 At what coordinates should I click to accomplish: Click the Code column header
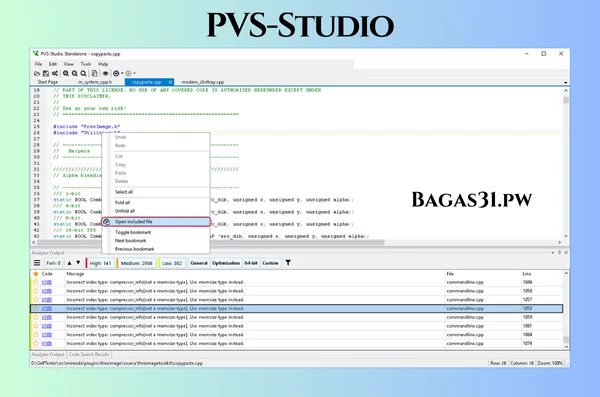point(47,274)
